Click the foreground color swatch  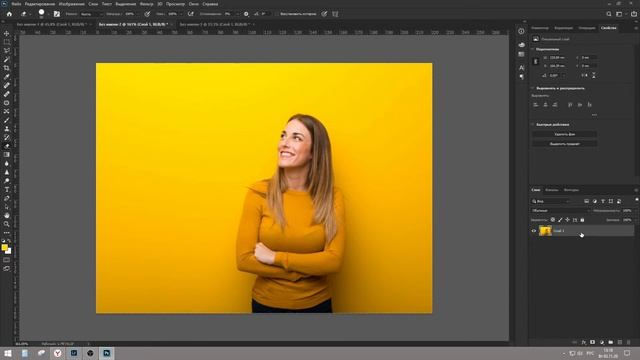[x=4, y=247]
